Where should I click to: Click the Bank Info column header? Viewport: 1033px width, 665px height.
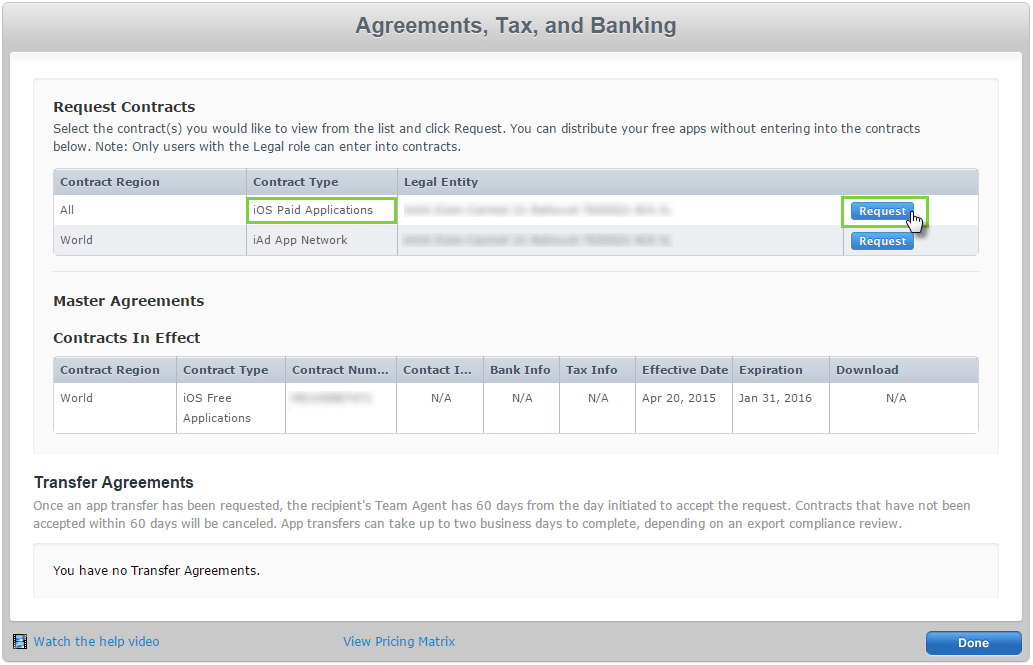520,370
